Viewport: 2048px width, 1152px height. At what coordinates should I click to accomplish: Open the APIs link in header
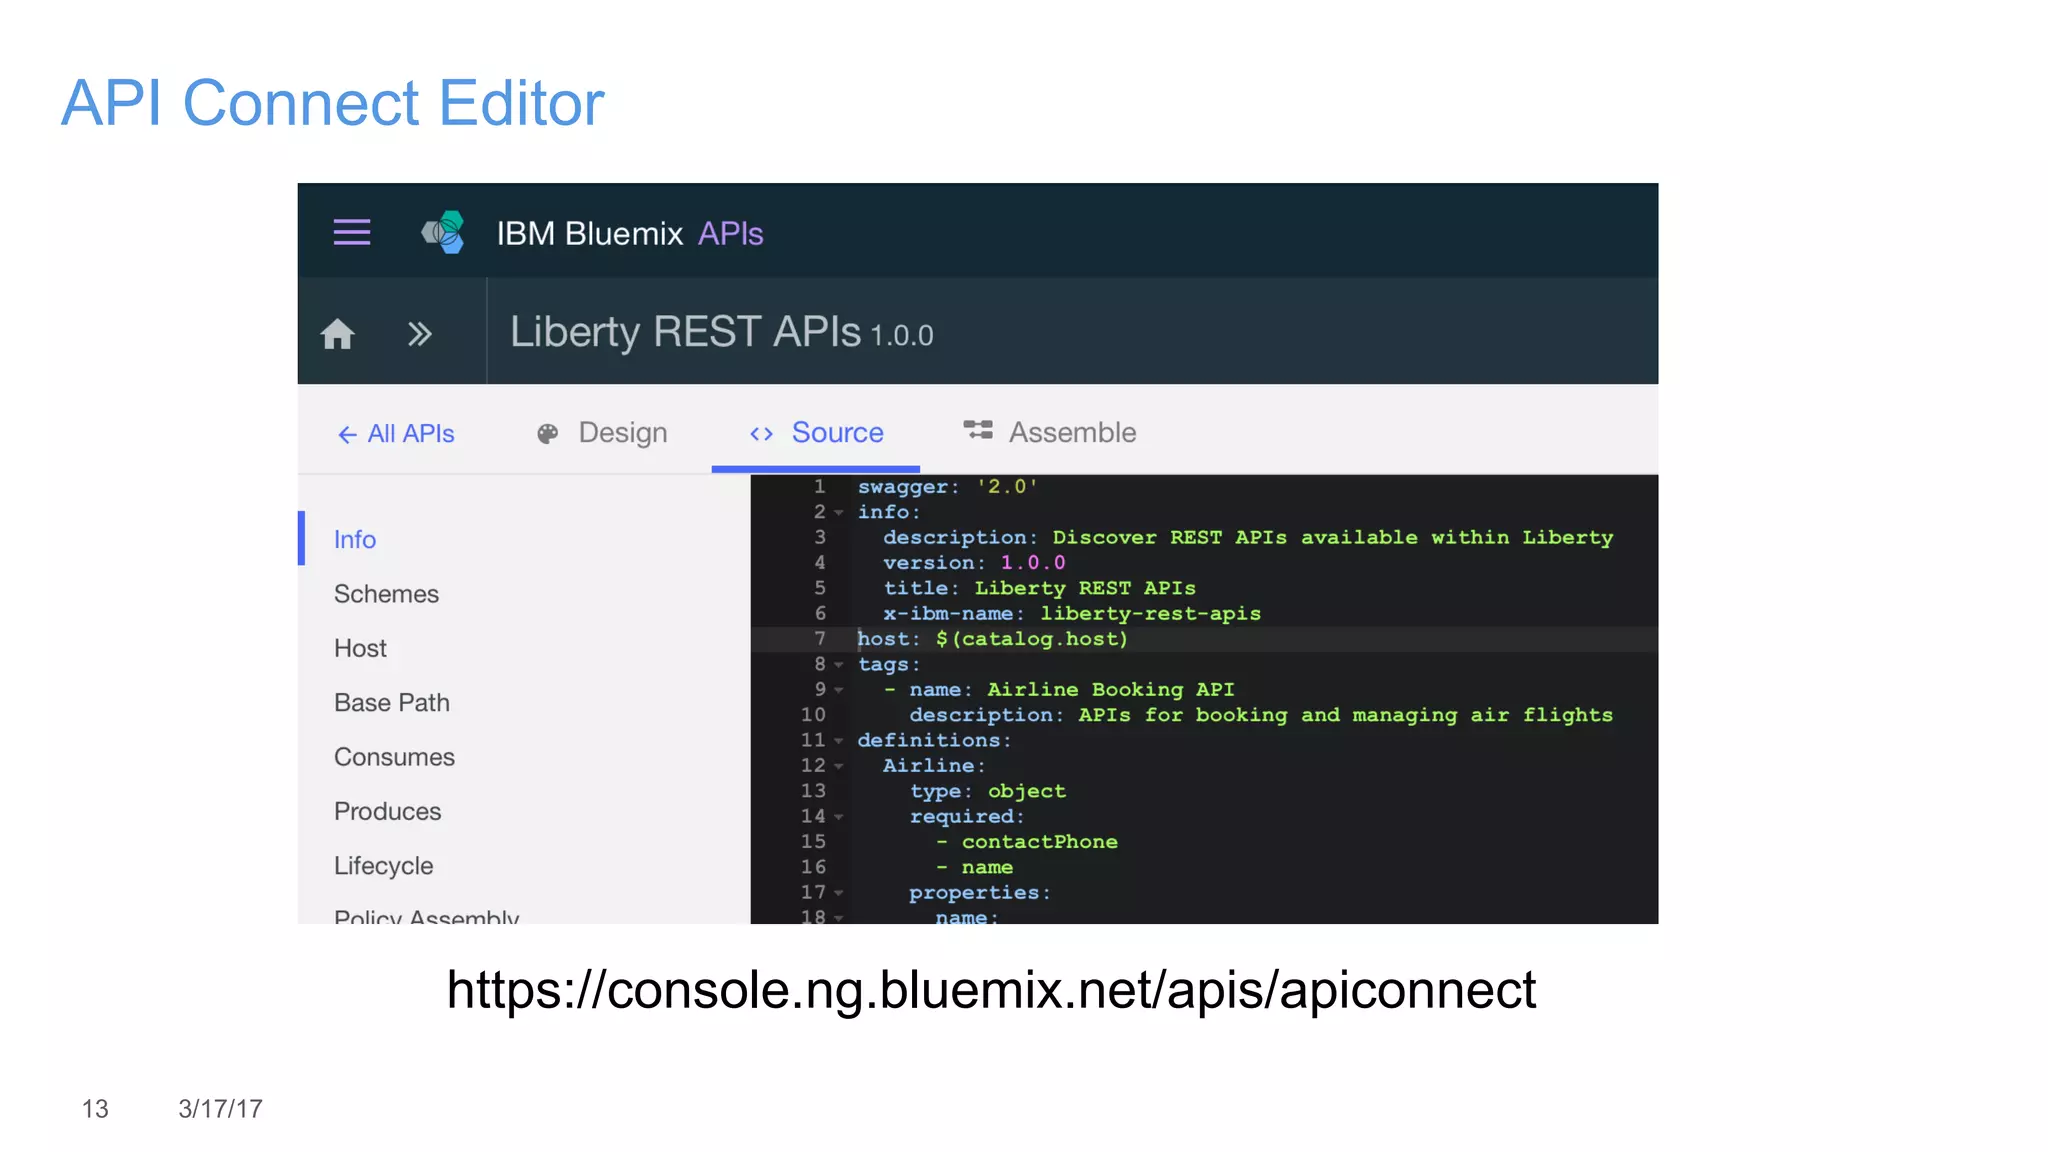(731, 233)
